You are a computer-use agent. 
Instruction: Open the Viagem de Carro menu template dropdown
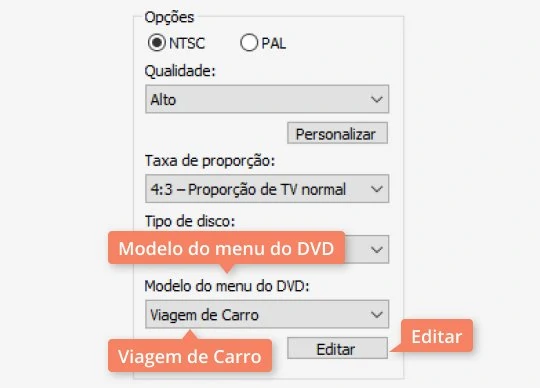pos(267,314)
